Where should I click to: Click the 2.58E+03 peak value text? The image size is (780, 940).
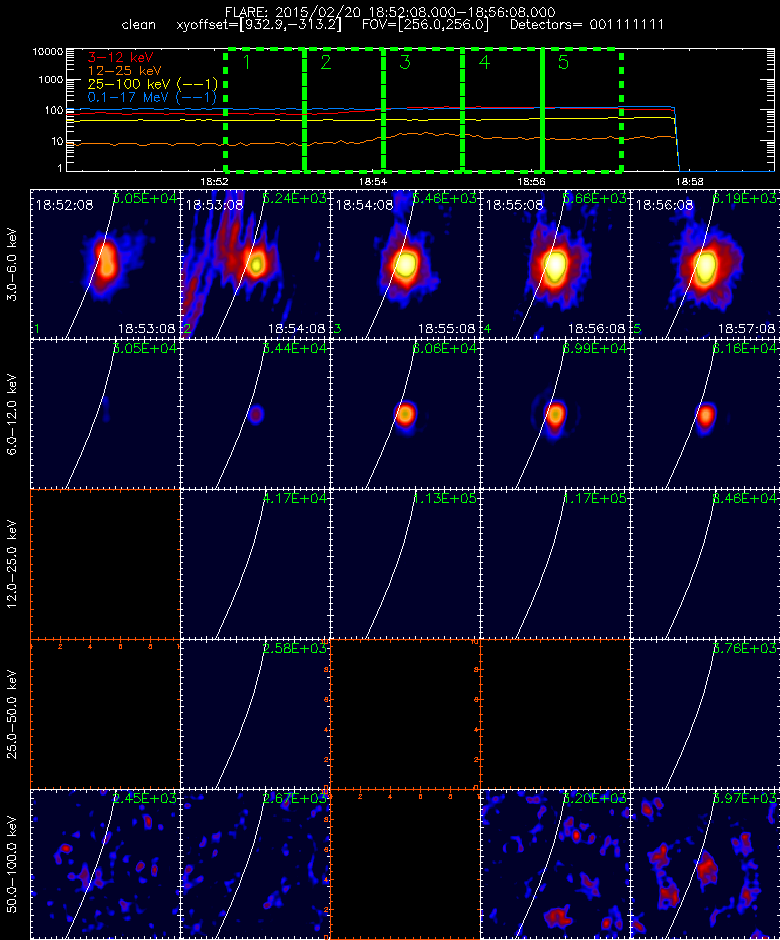(x=294, y=648)
